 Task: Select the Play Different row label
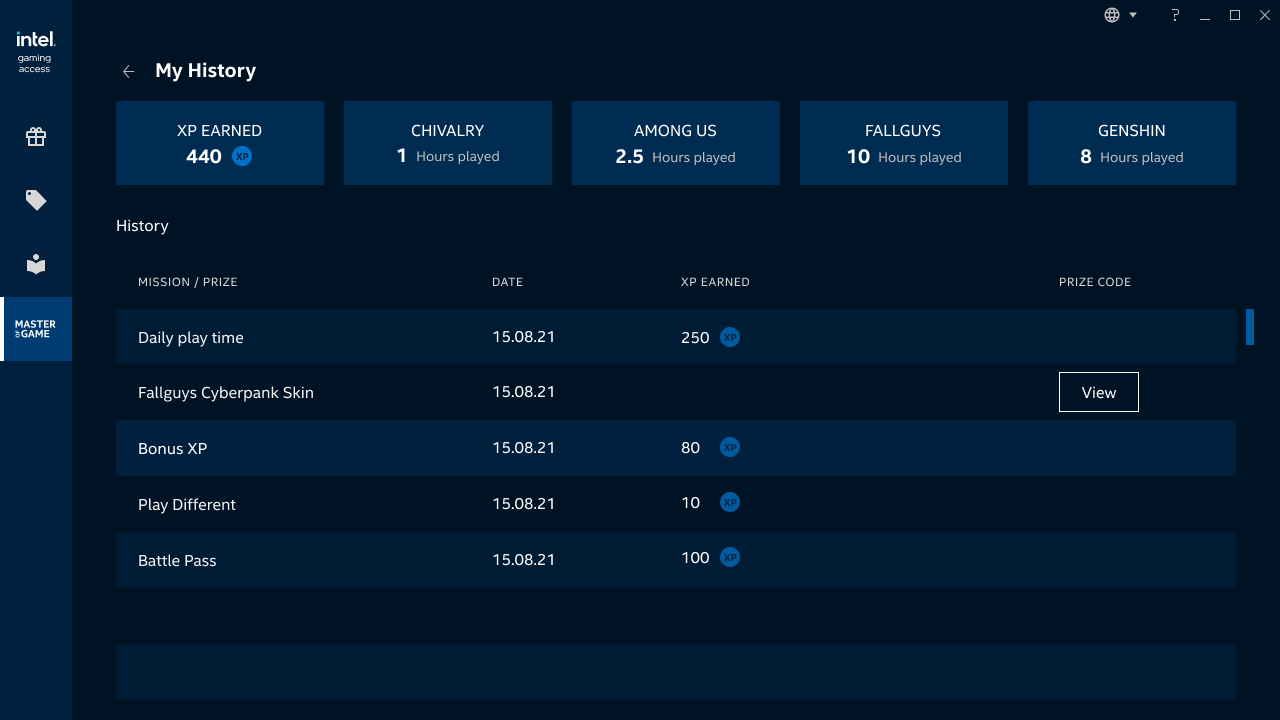pos(187,504)
